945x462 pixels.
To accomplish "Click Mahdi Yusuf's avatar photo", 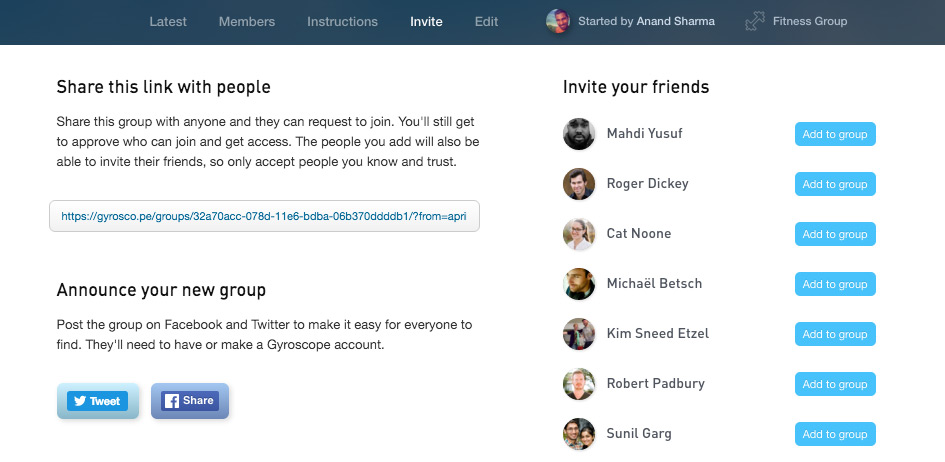I will click(579, 134).
